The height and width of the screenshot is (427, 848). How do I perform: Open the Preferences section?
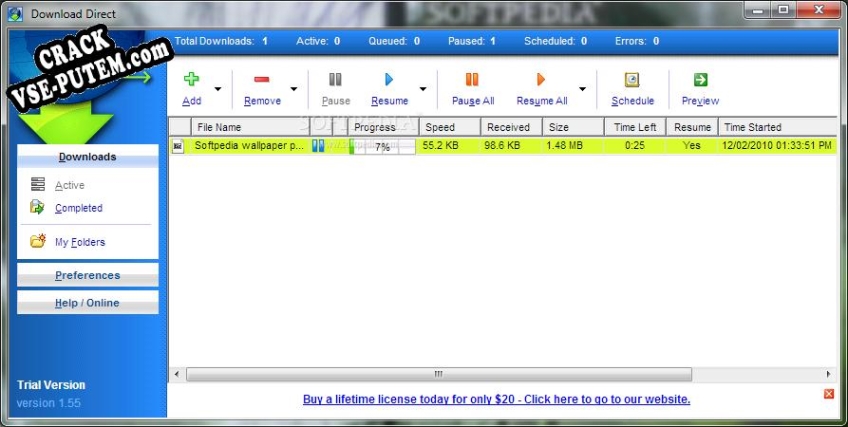pos(87,275)
